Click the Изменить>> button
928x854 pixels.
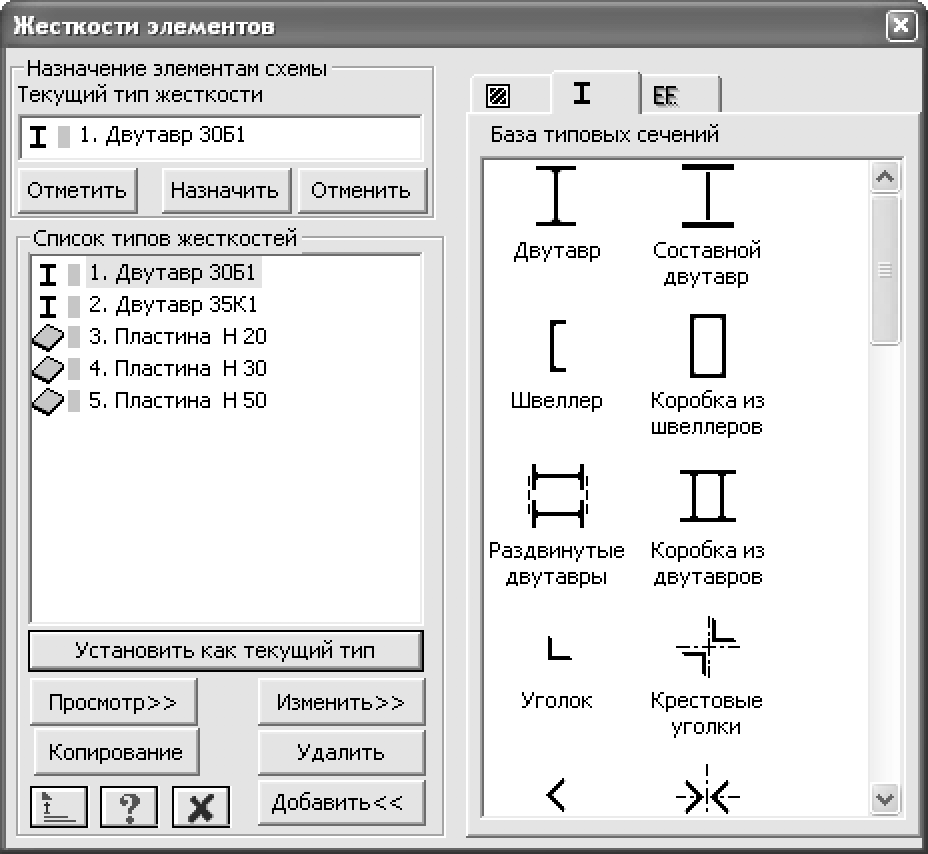point(341,702)
